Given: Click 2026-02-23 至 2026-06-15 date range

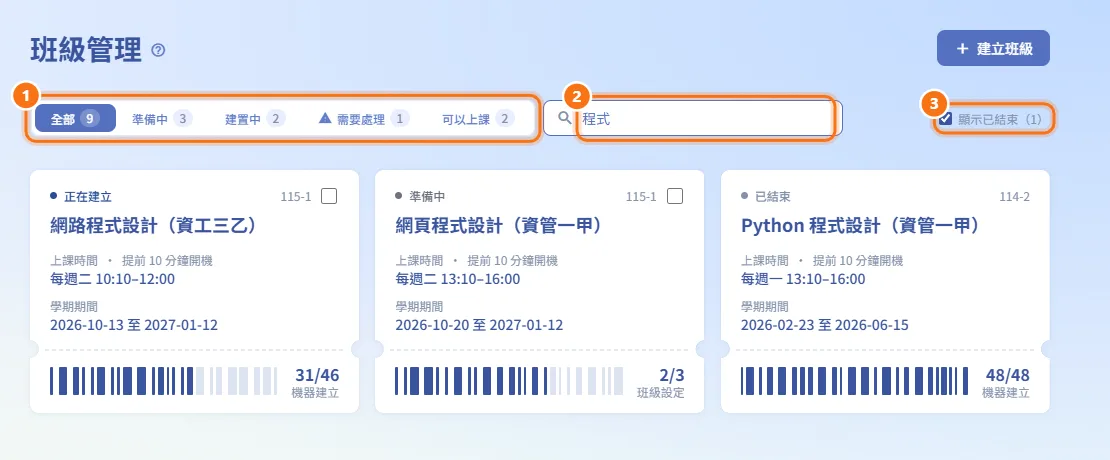Looking at the screenshot, I should [x=825, y=325].
